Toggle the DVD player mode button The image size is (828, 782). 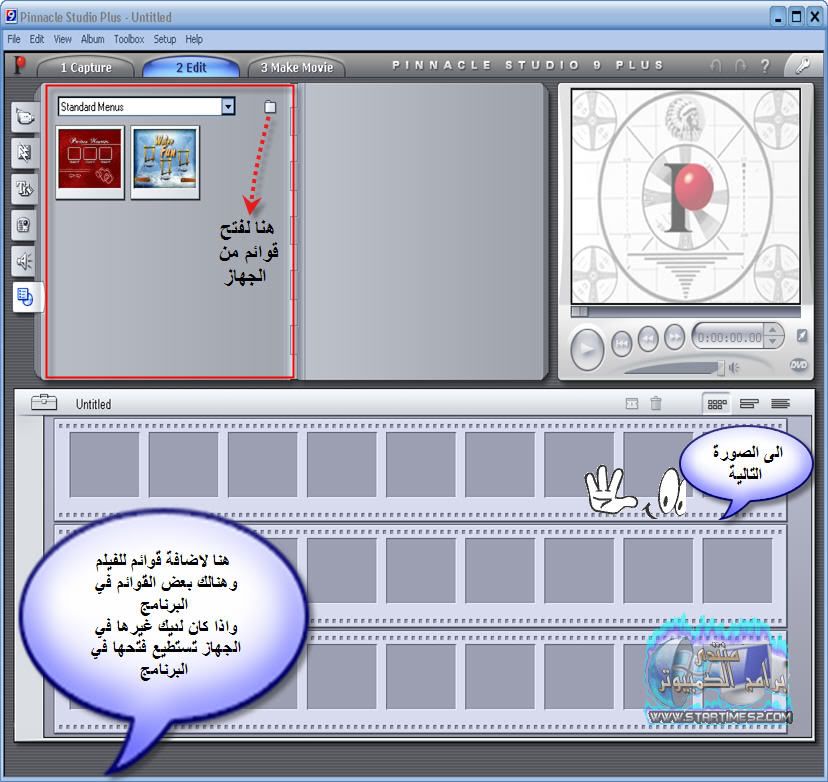(798, 365)
